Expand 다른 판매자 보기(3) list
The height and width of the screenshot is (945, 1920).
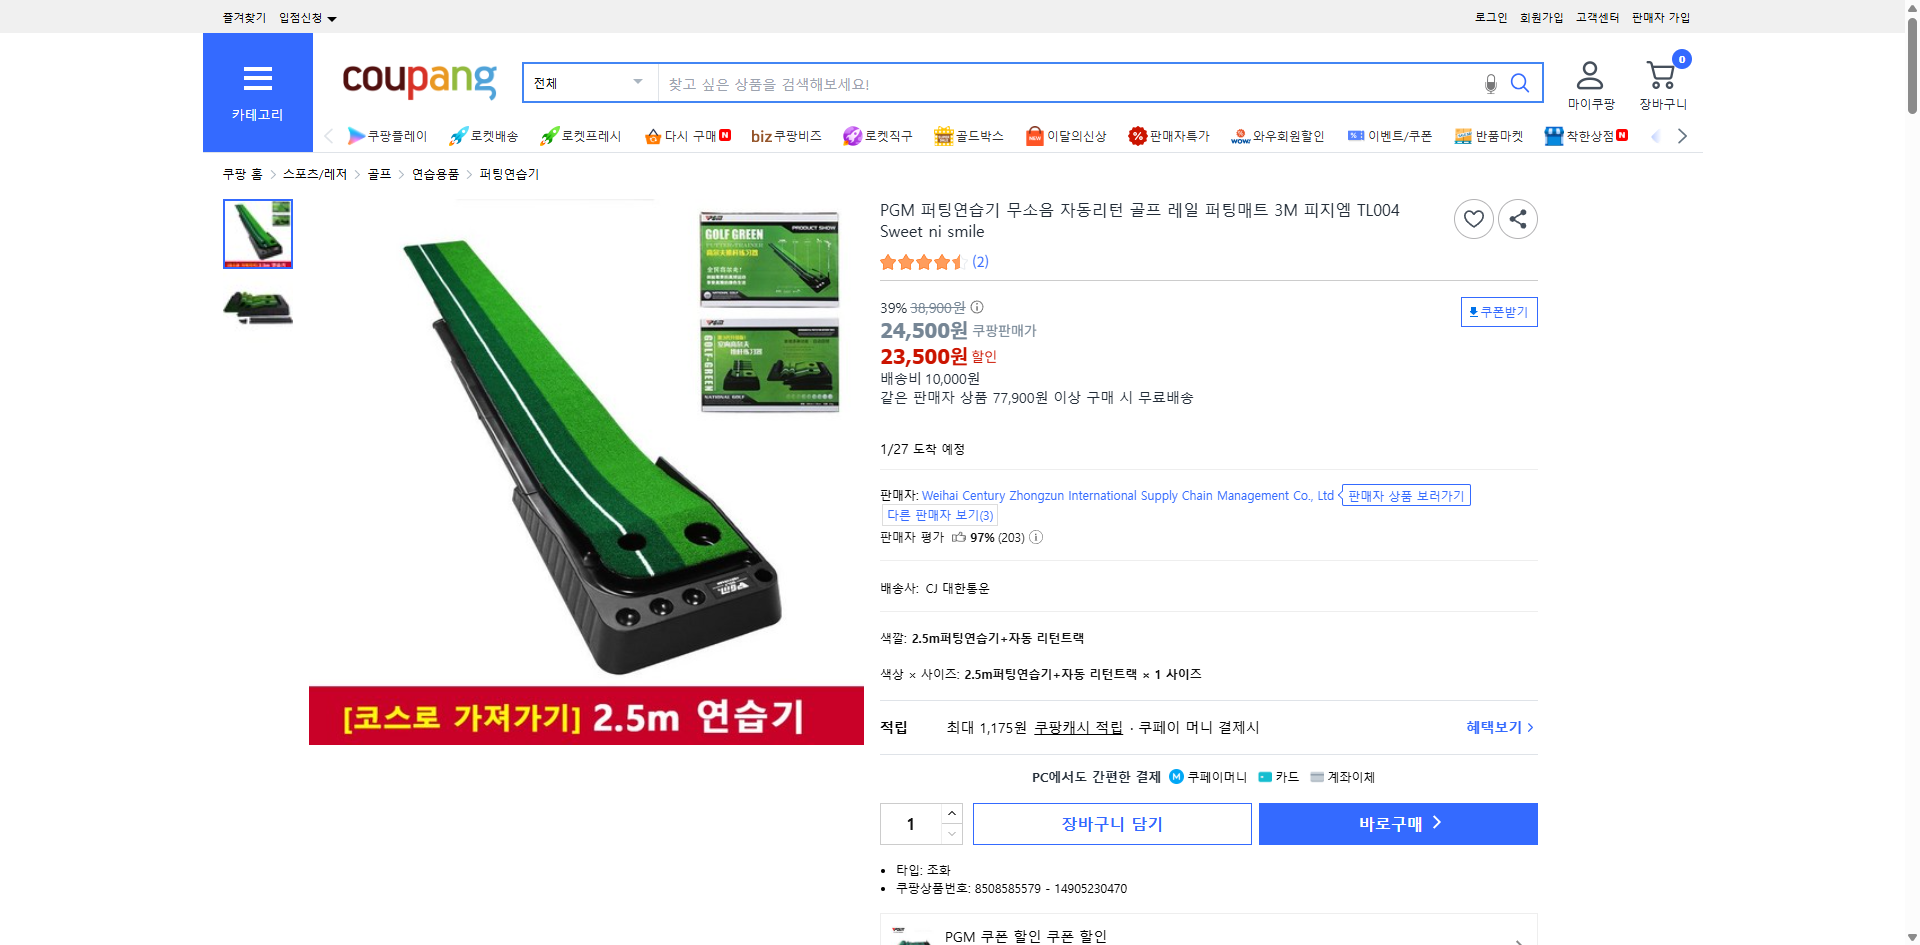939,514
